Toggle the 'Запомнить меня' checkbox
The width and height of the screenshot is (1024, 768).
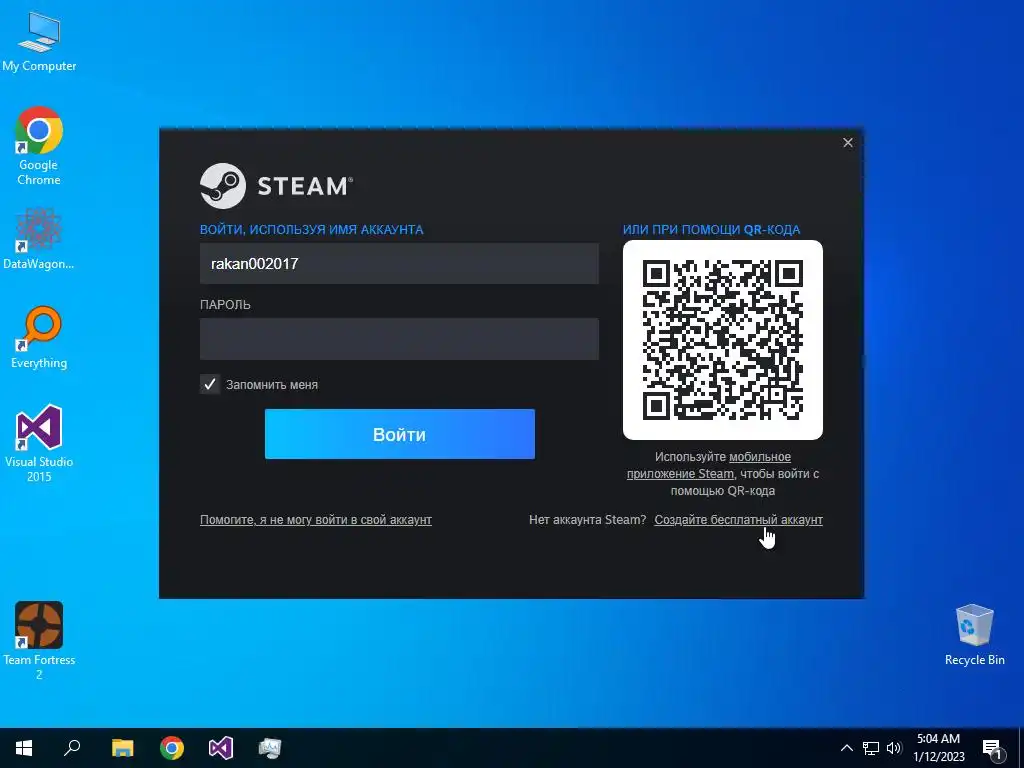tap(210, 385)
